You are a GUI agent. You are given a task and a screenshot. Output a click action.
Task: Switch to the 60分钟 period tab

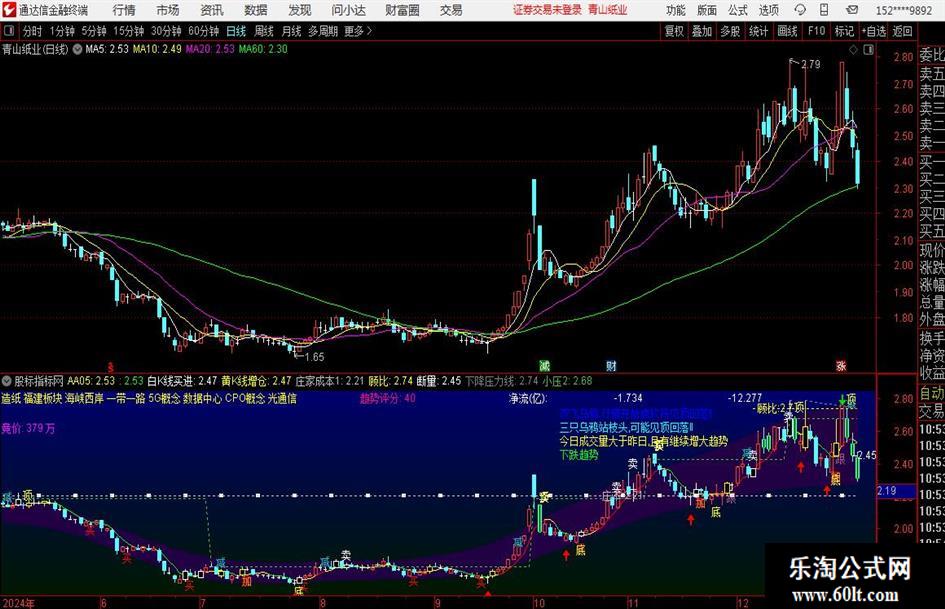click(204, 31)
